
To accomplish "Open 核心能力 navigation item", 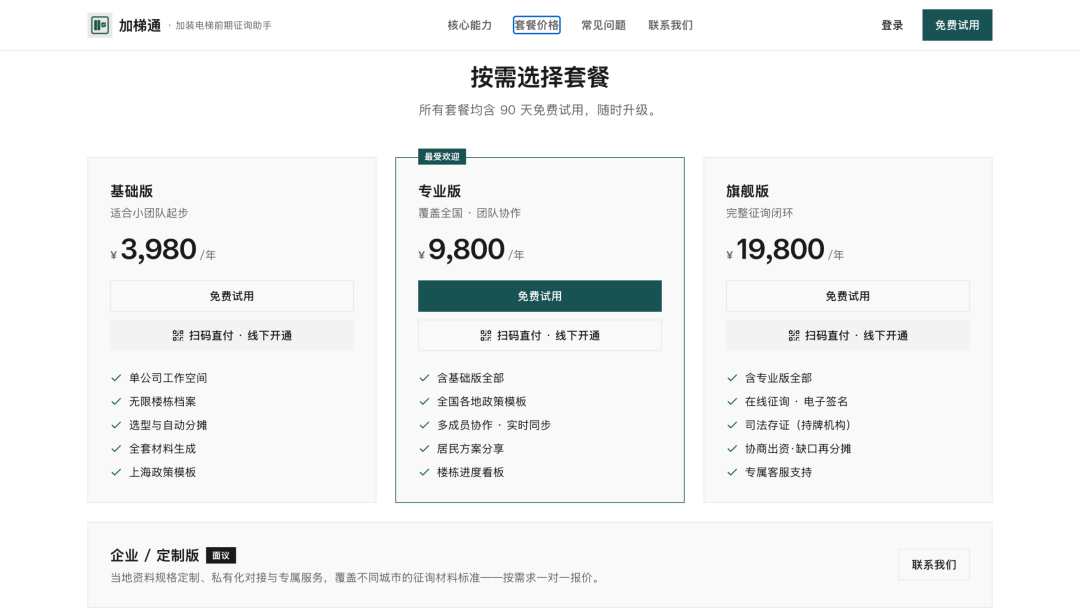I will click(470, 25).
